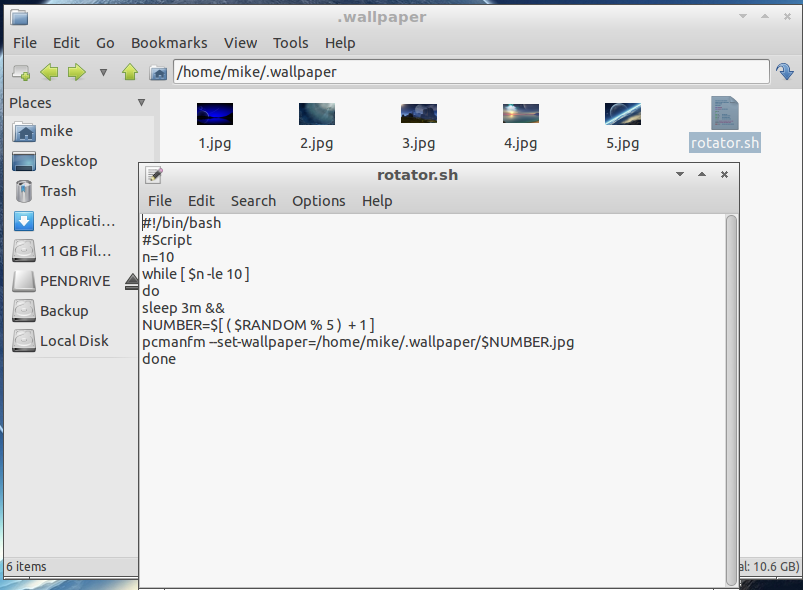Click the folder icon in file manager title bar

click(x=19, y=17)
